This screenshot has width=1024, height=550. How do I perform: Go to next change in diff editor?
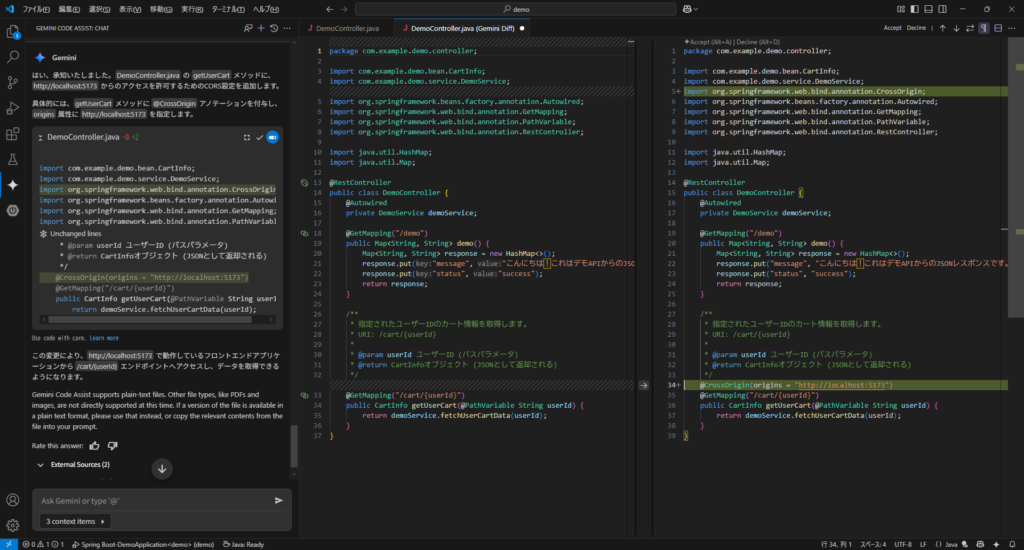point(956,28)
